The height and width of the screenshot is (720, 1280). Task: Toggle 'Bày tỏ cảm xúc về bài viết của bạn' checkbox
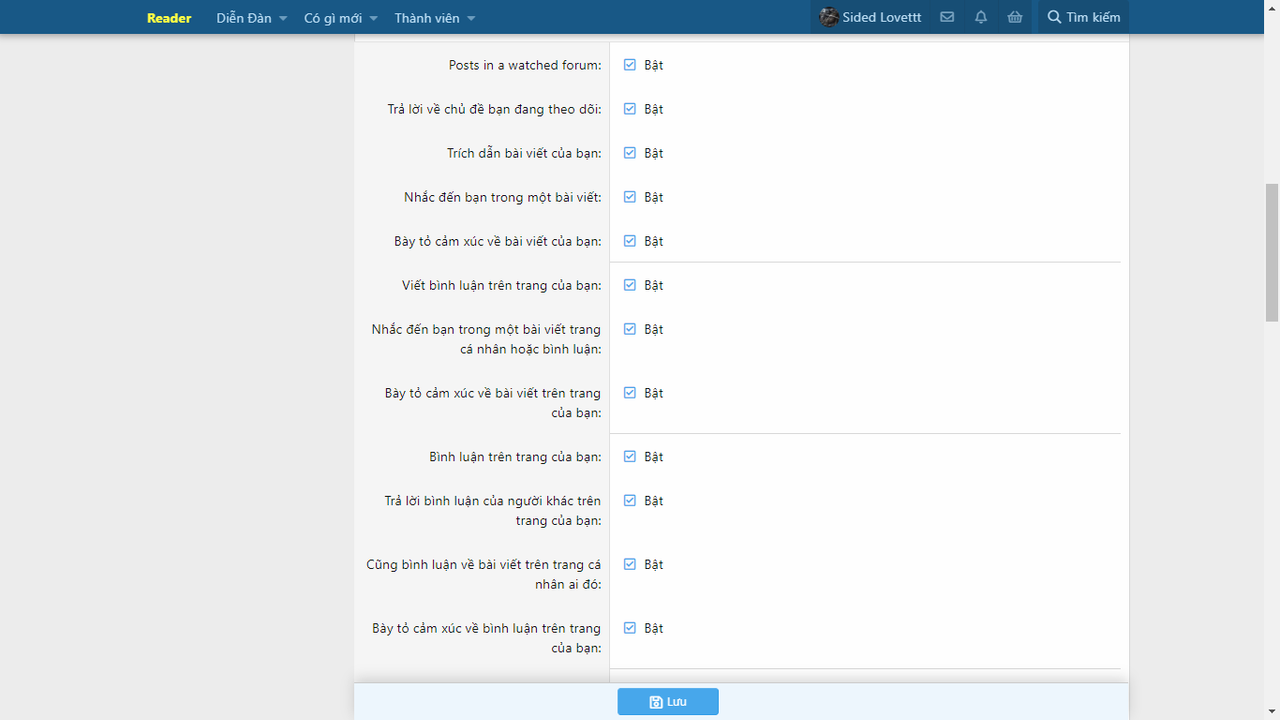tap(630, 241)
